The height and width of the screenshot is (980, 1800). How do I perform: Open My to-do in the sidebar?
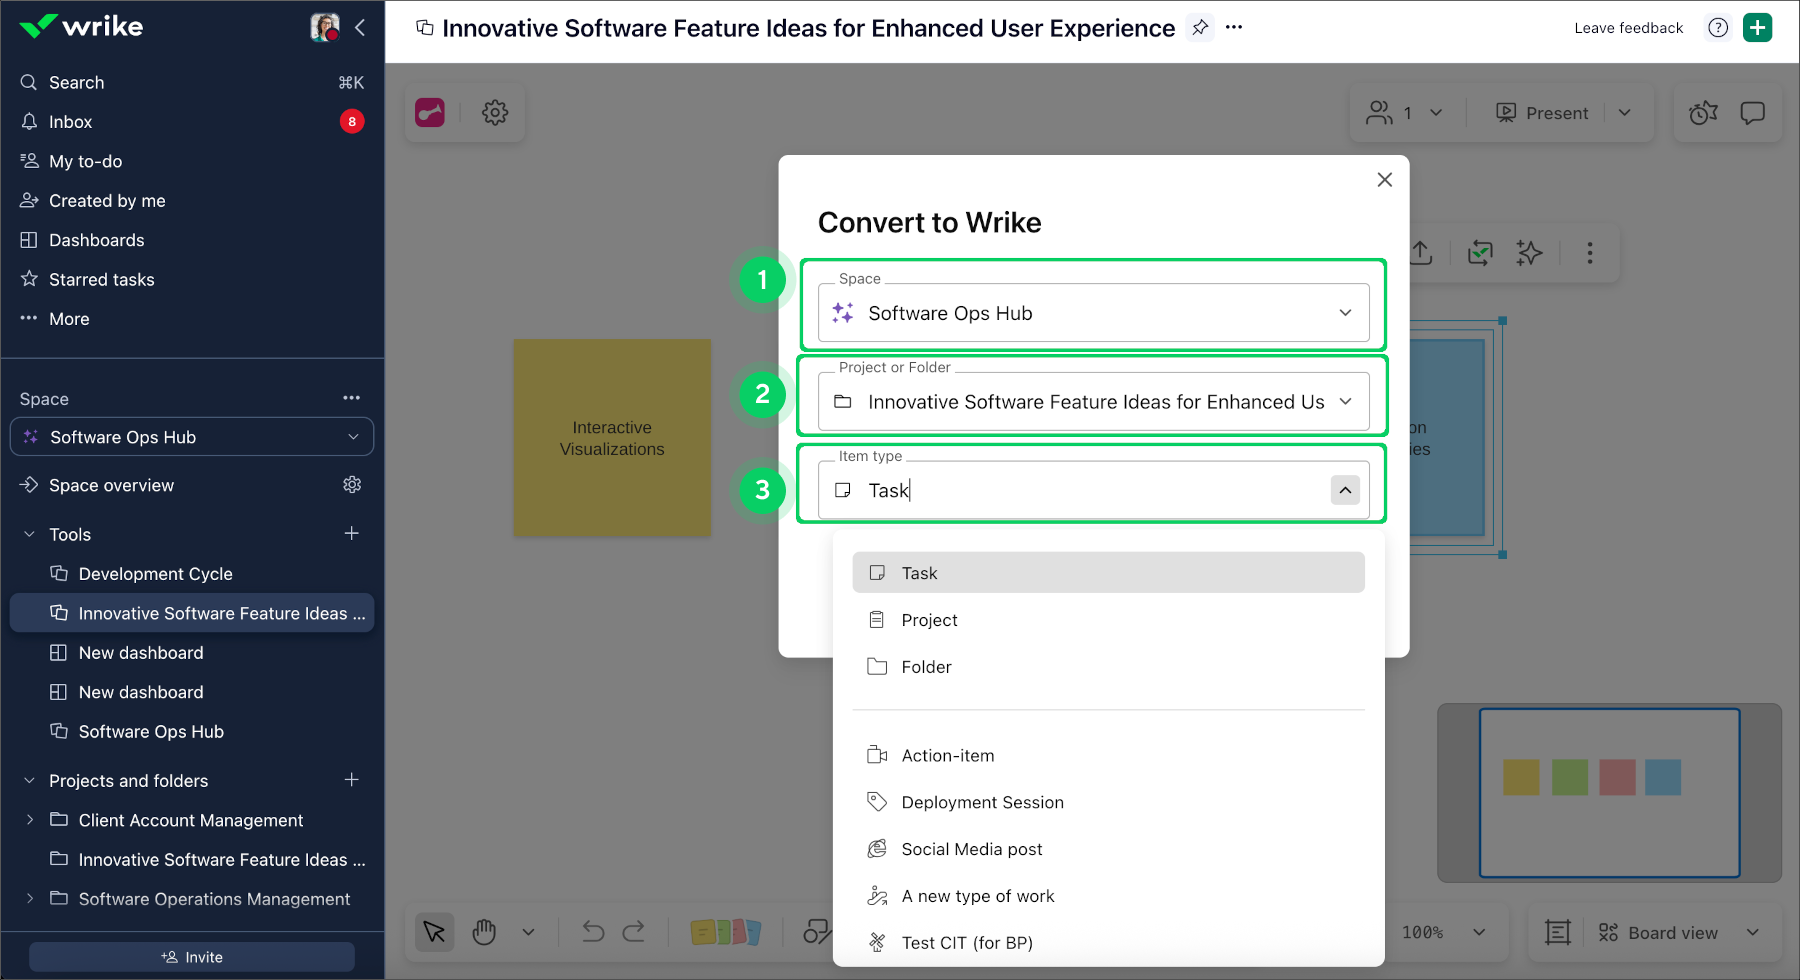86,160
